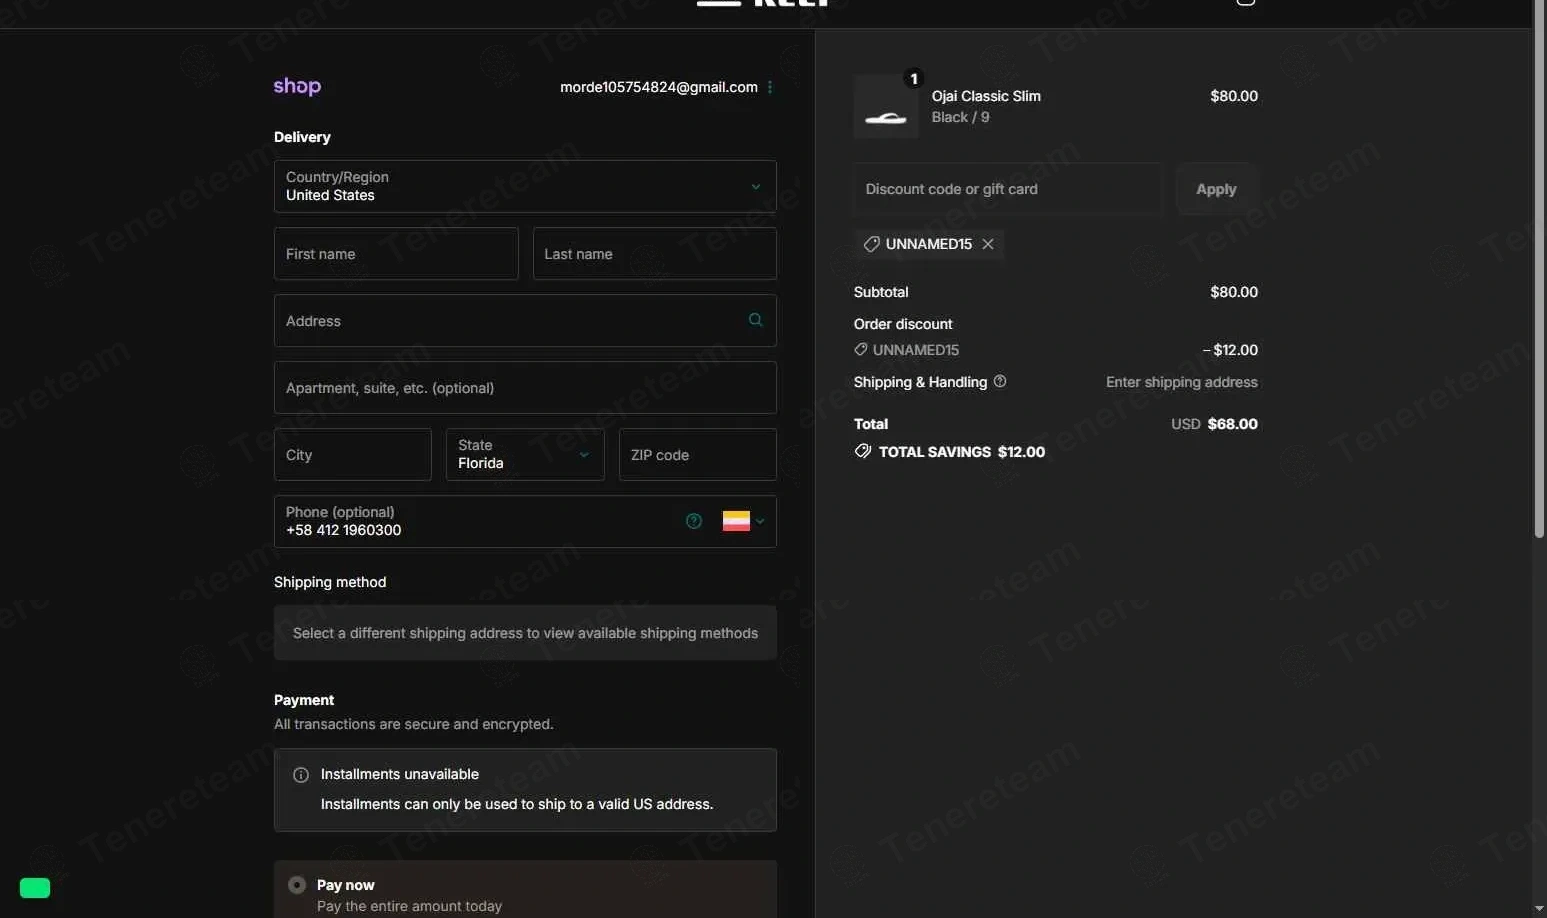Click the phone field help question mark

pos(693,521)
